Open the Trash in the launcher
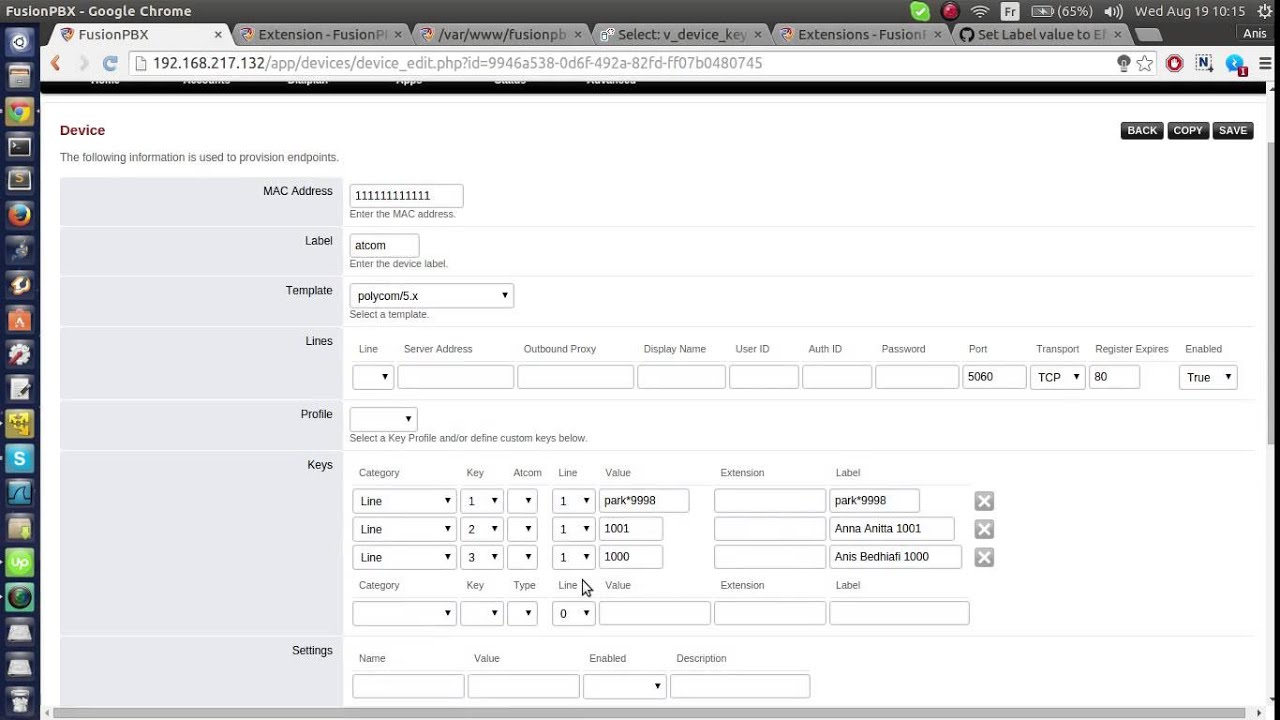The height and width of the screenshot is (720, 1280). click(x=19, y=700)
